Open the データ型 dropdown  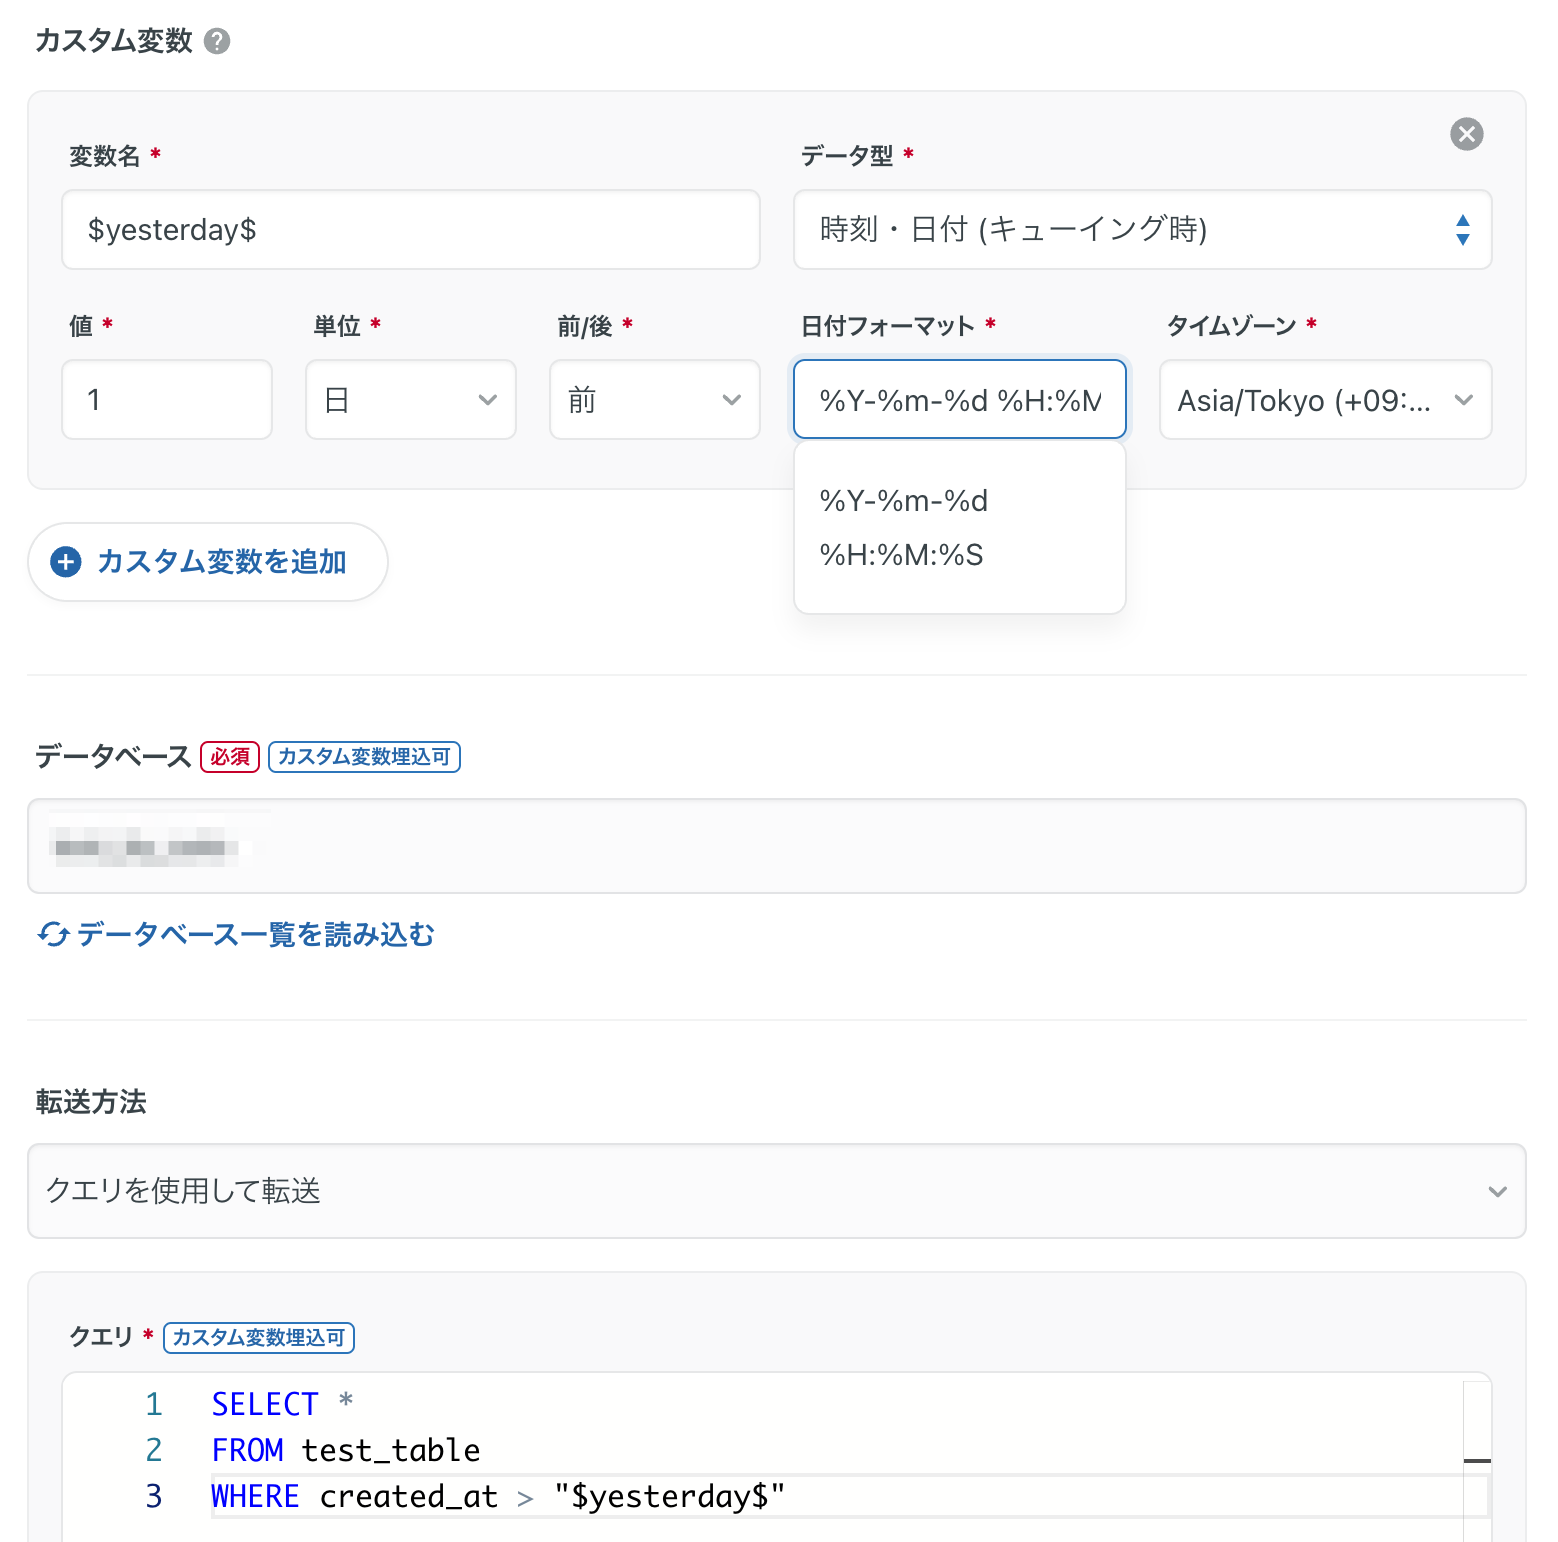point(1142,230)
